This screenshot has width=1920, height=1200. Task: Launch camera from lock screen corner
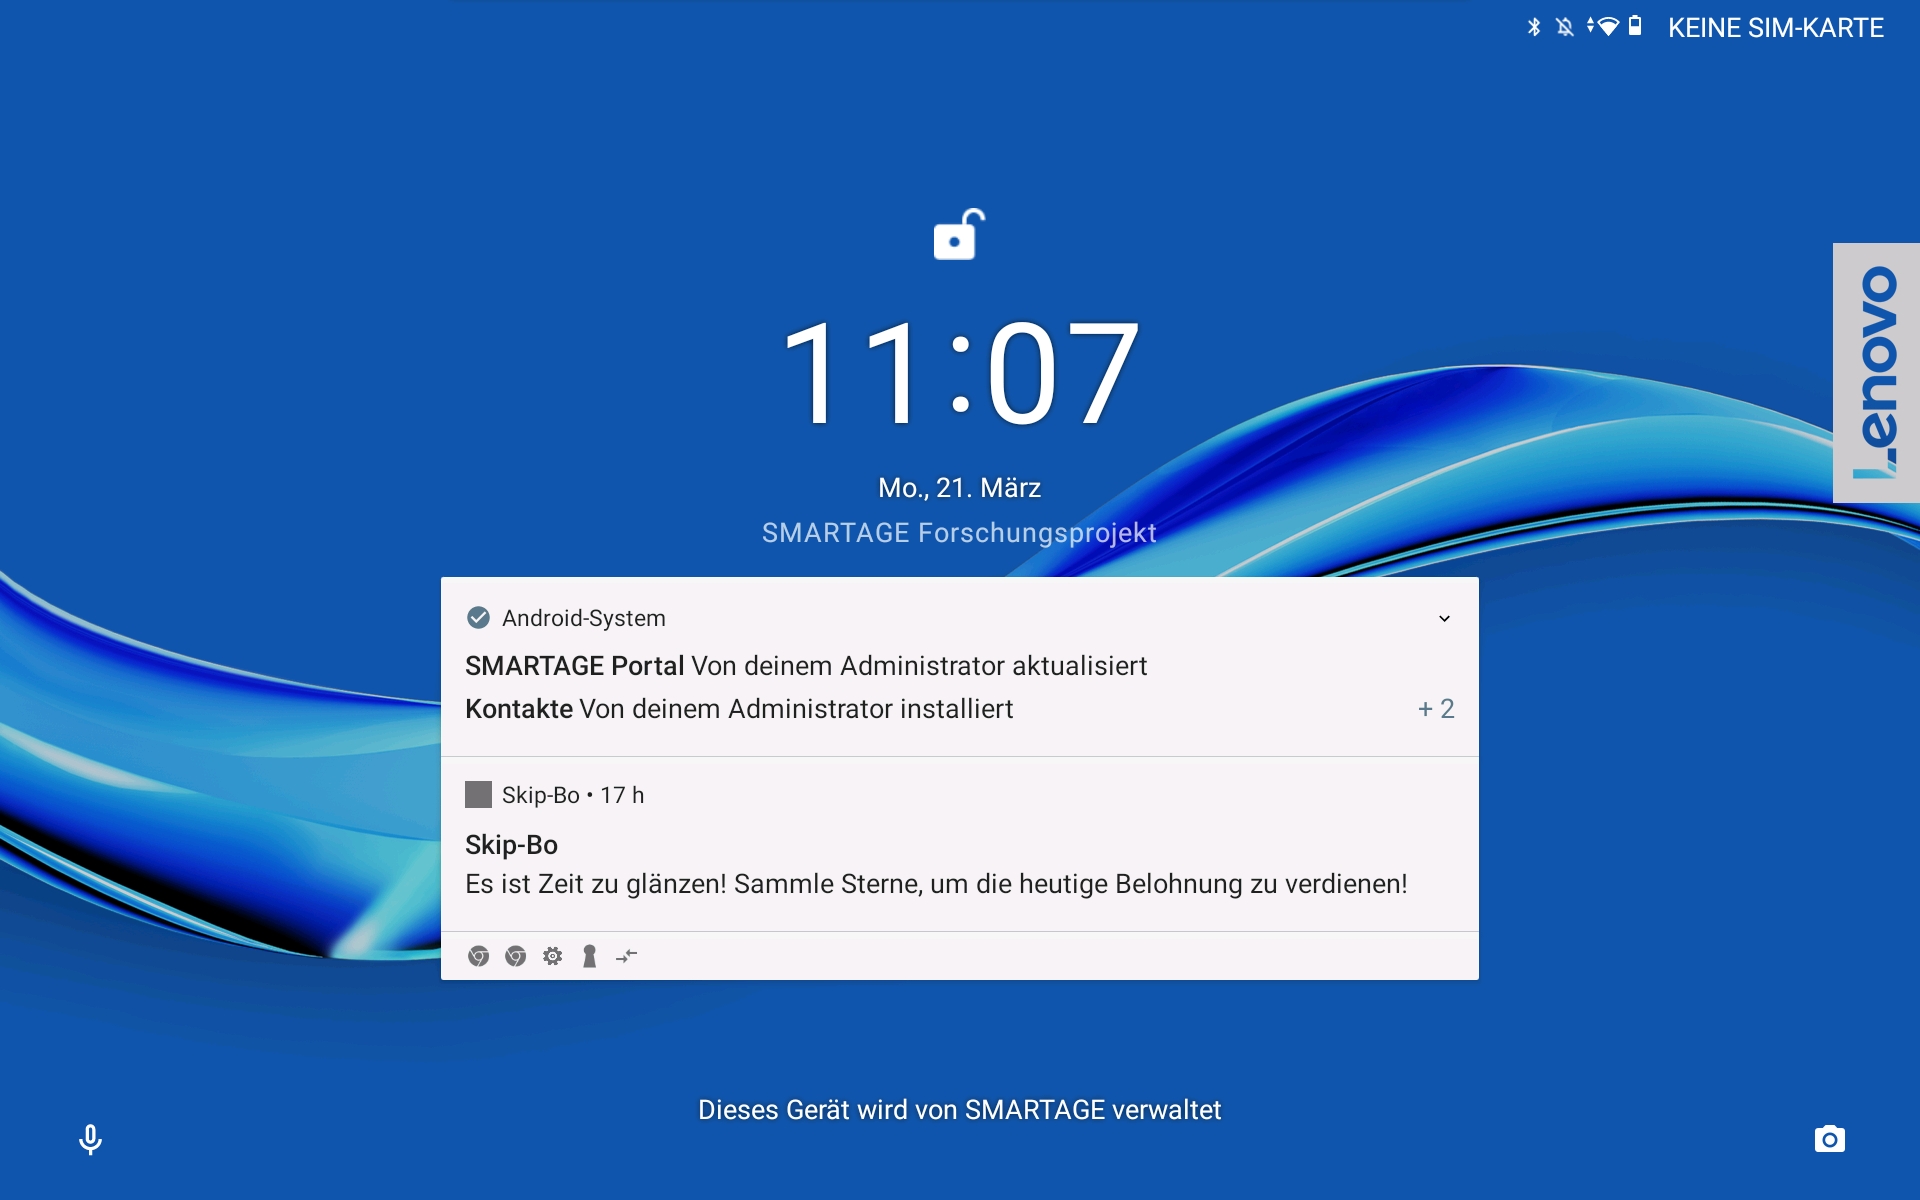pos(1829,1139)
